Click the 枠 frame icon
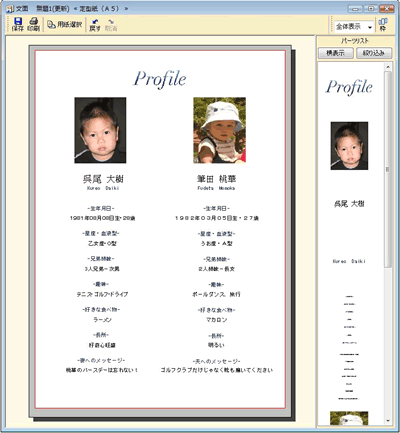 tap(383, 25)
